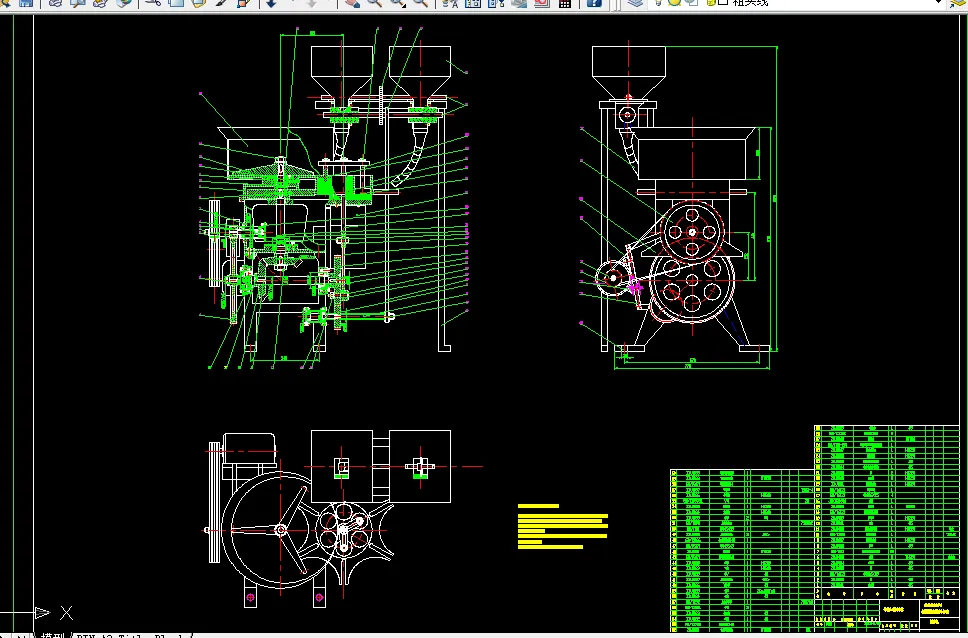Click the 3D DWF toolbar icon
Image resolution: width=968 pixels, height=638 pixels.
pos(123,3)
